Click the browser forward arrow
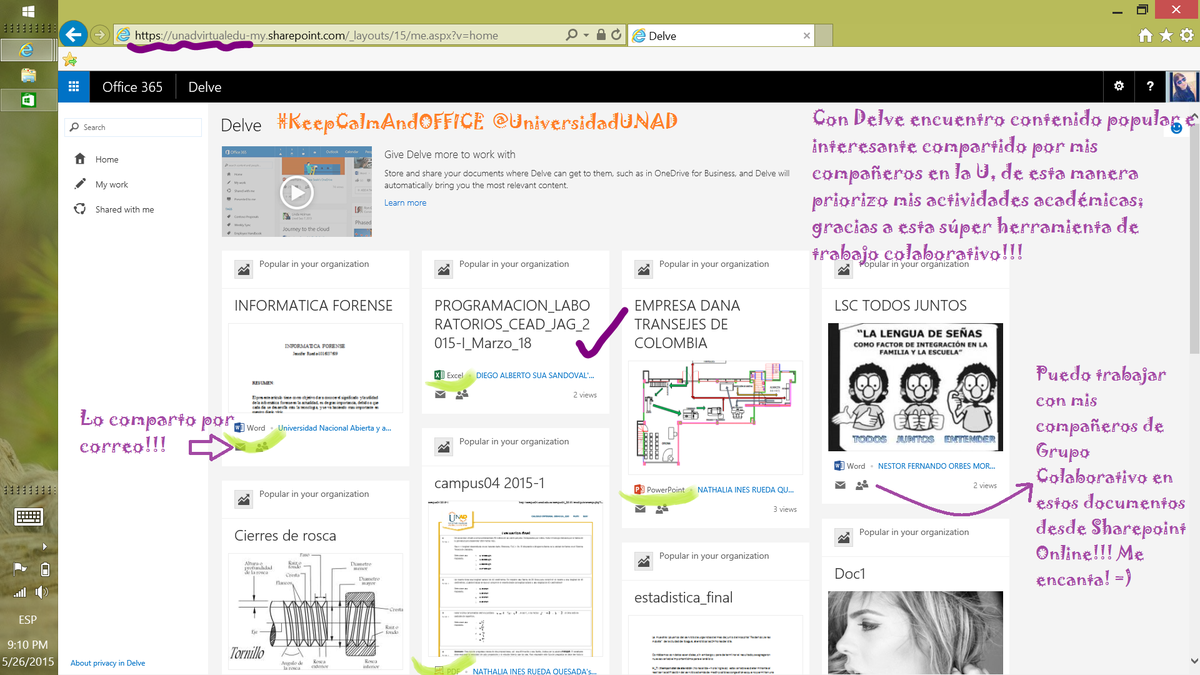This screenshot has height=675, width=1200. [x=99, y=35]
